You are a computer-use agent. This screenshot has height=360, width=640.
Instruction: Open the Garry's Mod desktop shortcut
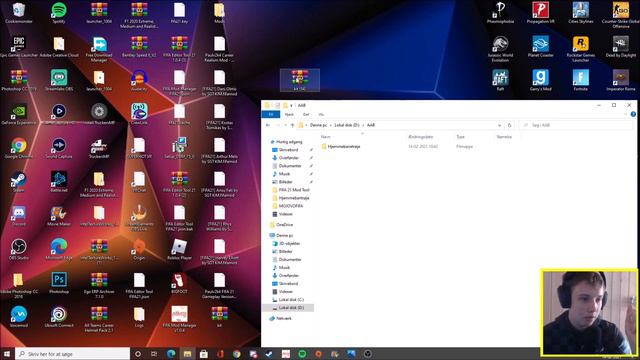pyautogui.click(x=540, y=80)
